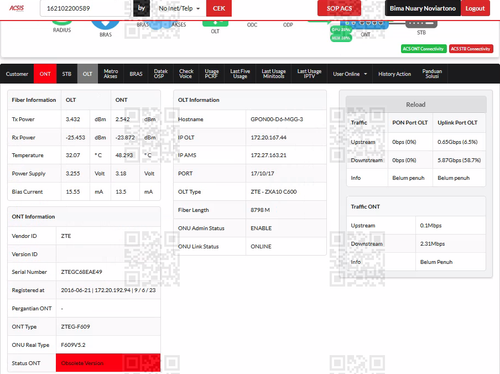This screenshot has height=374, width=500.
Task: Click ONU Real Type F609V5.2
Action: coord(73,345)
